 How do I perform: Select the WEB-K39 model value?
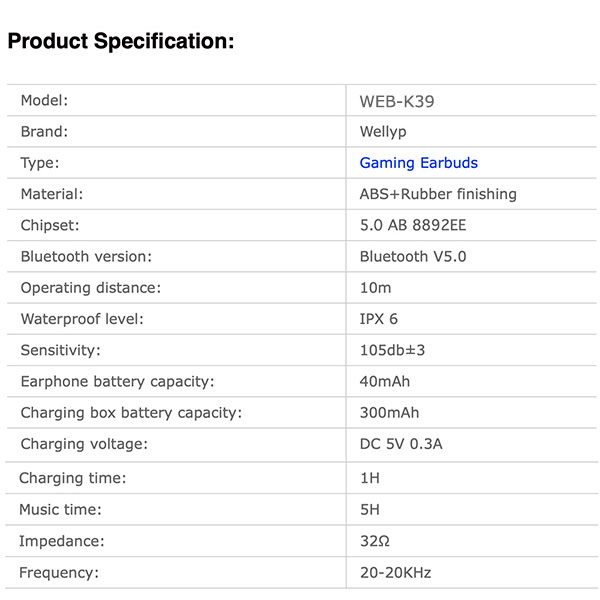click(397, 102)
